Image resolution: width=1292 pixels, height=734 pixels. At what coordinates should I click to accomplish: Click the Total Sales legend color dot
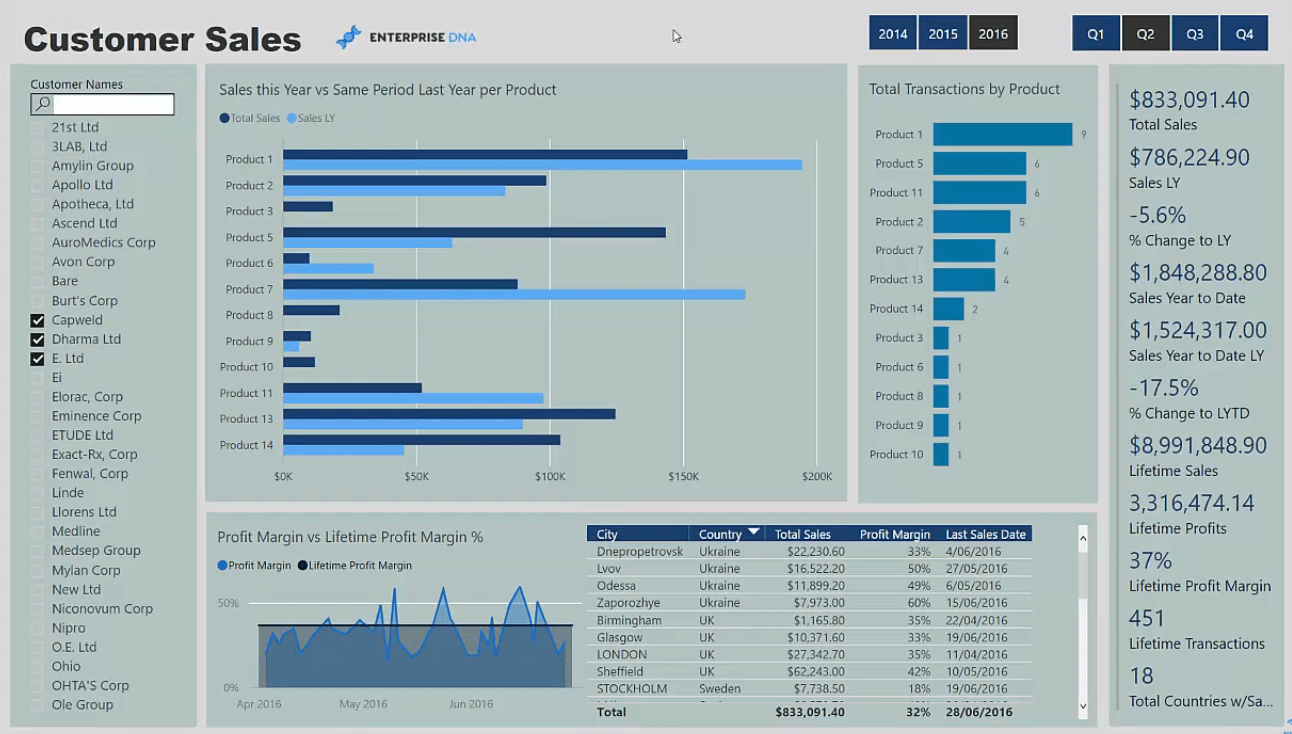coord(224,118)
